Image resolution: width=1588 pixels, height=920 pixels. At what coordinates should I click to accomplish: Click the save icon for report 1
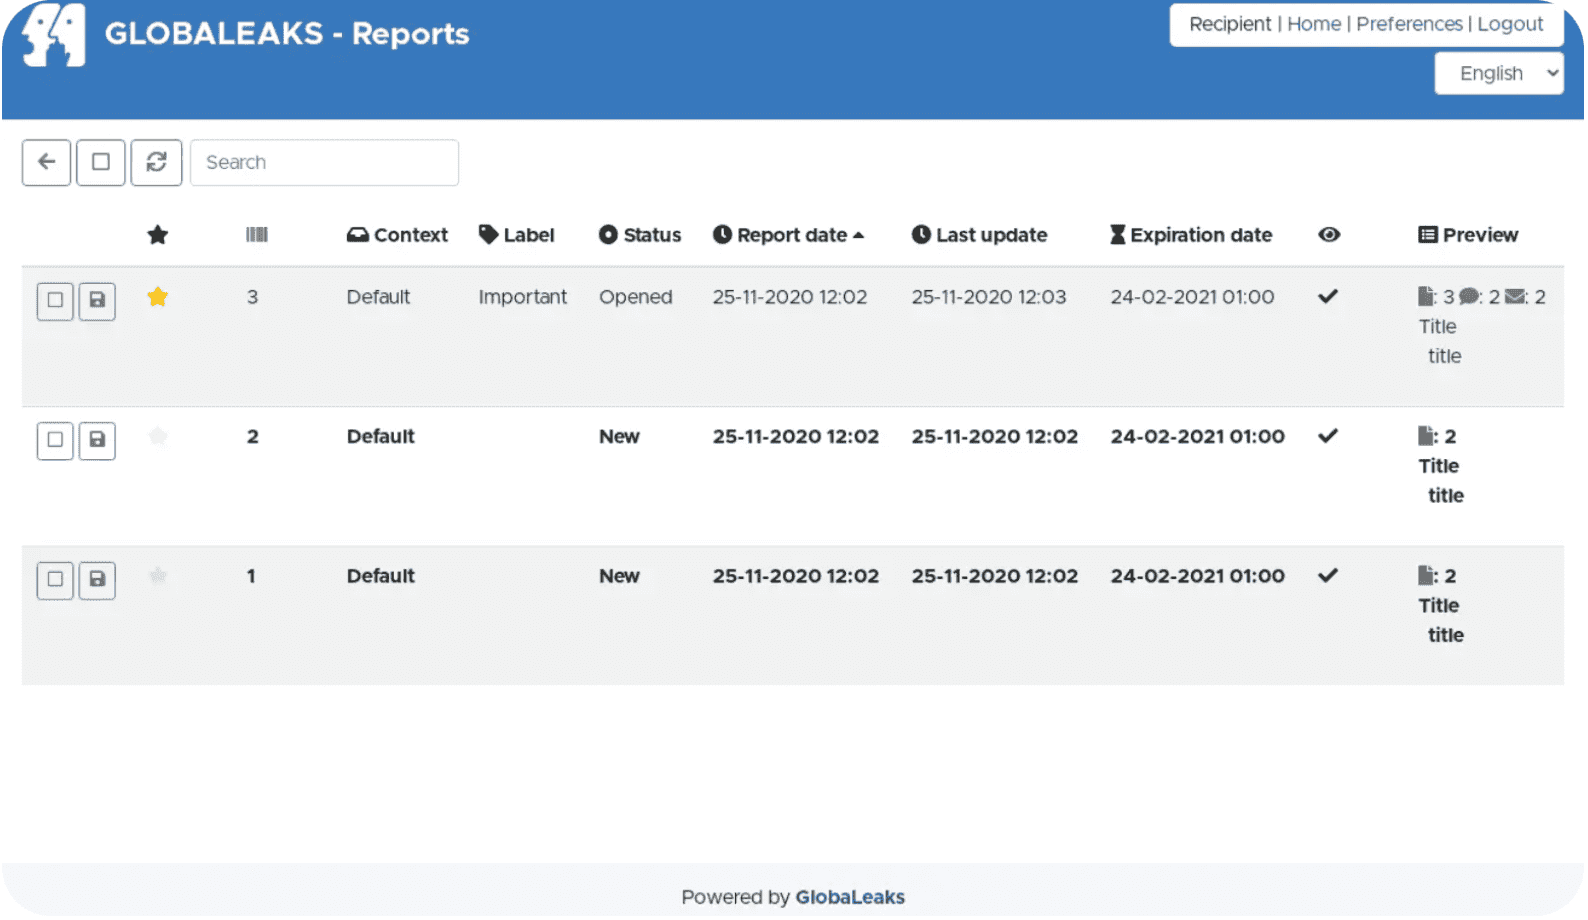97,580
